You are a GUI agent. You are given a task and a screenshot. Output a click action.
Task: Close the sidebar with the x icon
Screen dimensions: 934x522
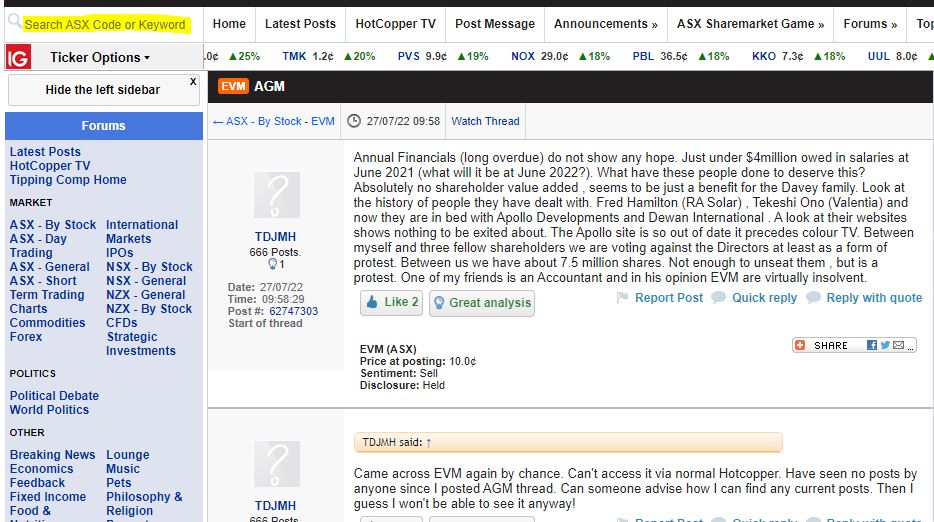click(x=193, y=81)
